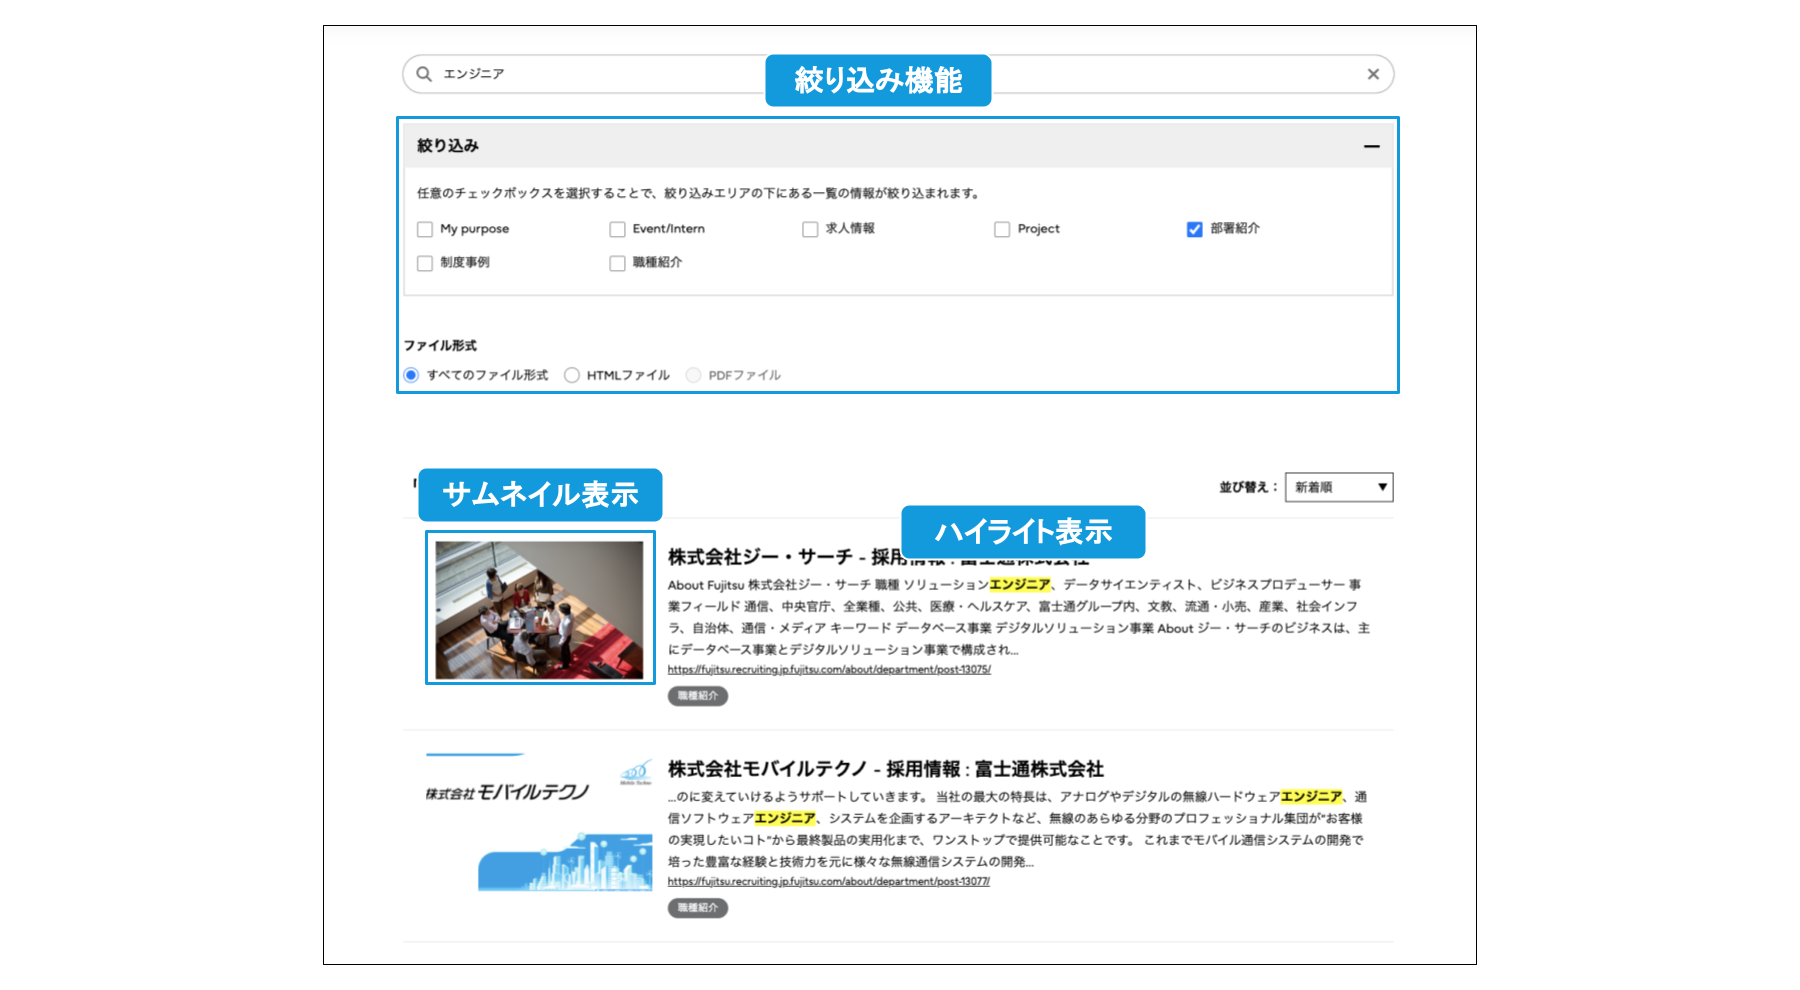The image size is (1800, 990).
Task: Check the My purpose checkbox
Action: (425, 229)
